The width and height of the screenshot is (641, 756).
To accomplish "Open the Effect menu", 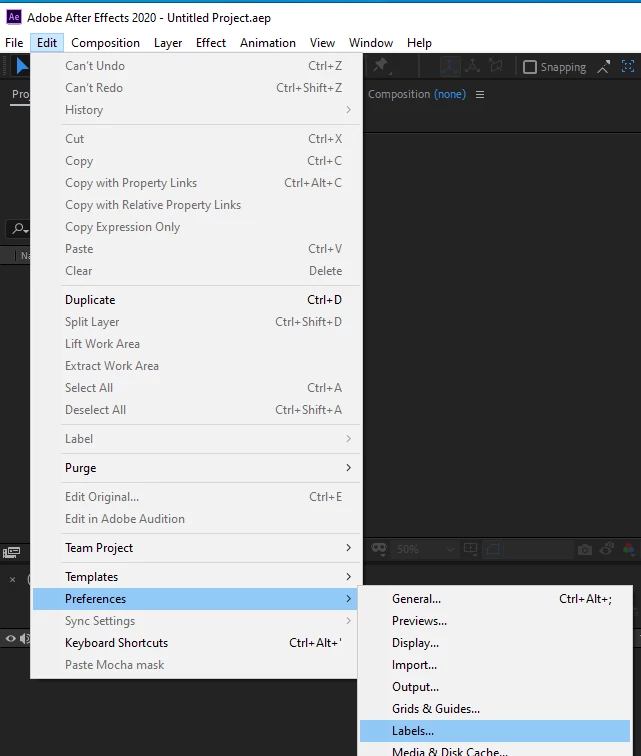I will pos(211,43).
